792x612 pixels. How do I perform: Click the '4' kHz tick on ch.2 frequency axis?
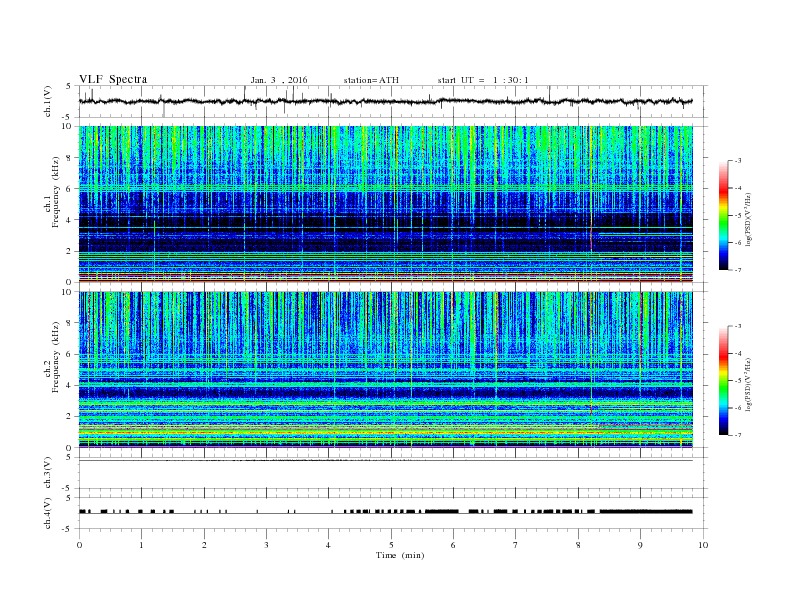[x=69, y=385]
